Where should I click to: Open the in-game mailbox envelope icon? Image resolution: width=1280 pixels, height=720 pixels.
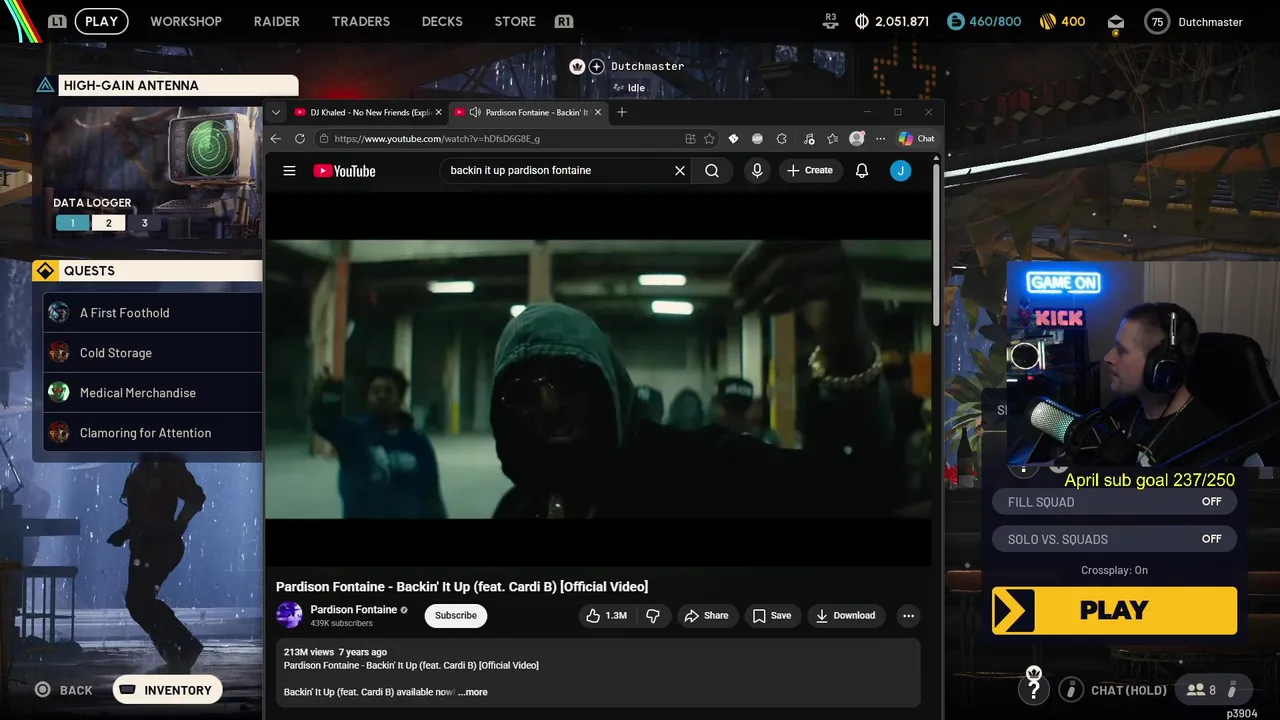[x=1116, y=22]
